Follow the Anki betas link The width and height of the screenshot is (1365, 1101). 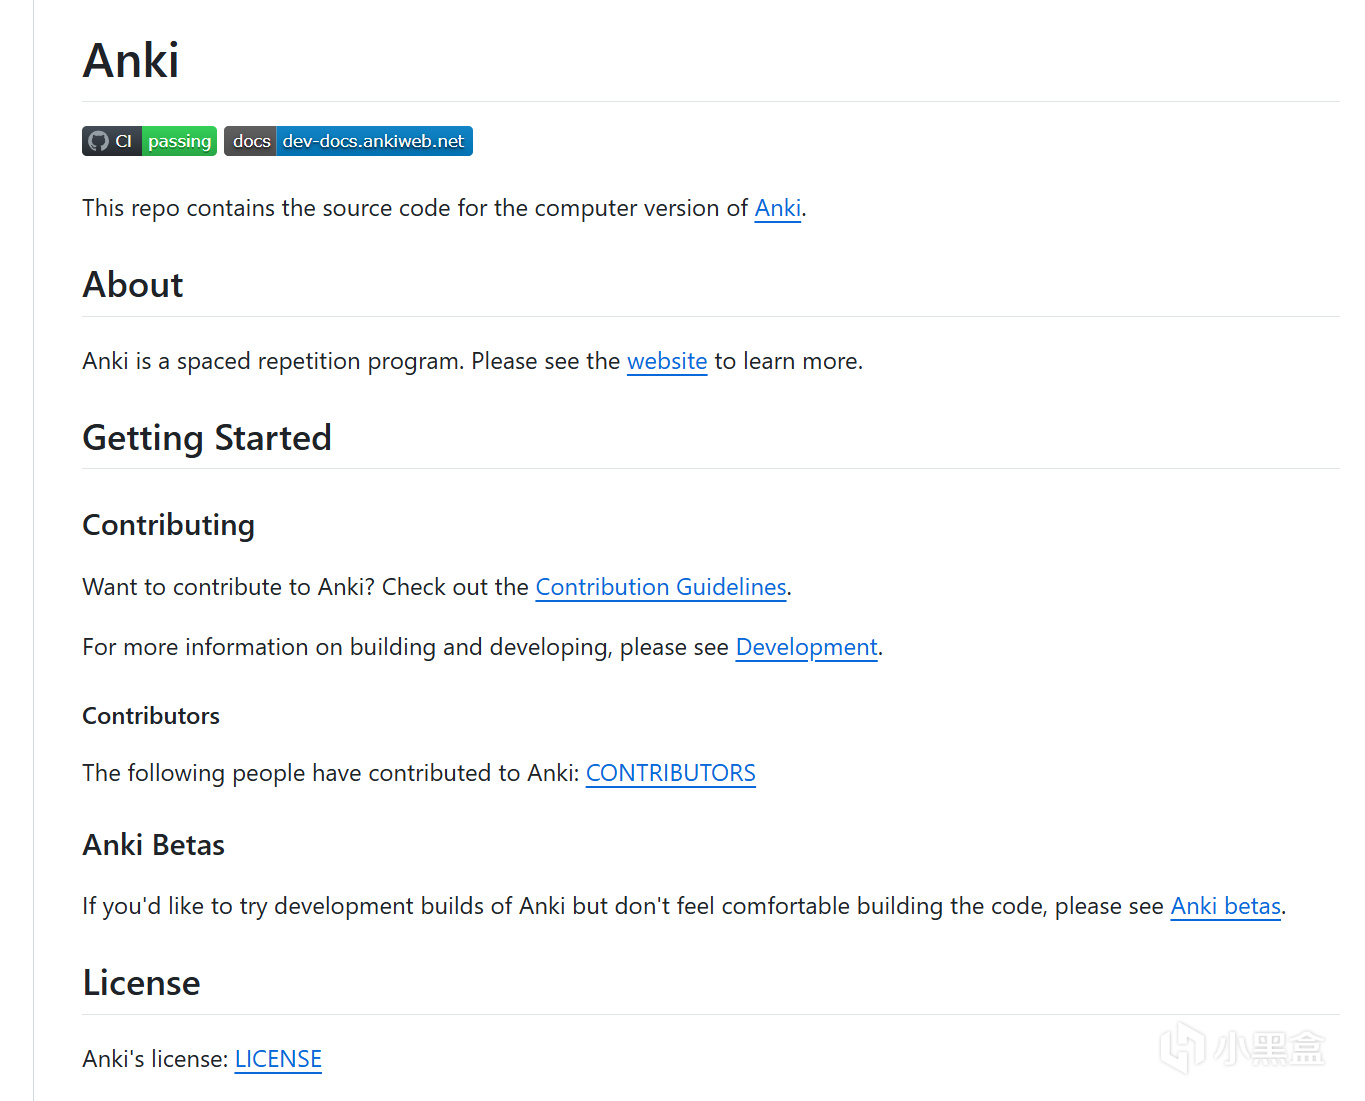coord(1226,906)
